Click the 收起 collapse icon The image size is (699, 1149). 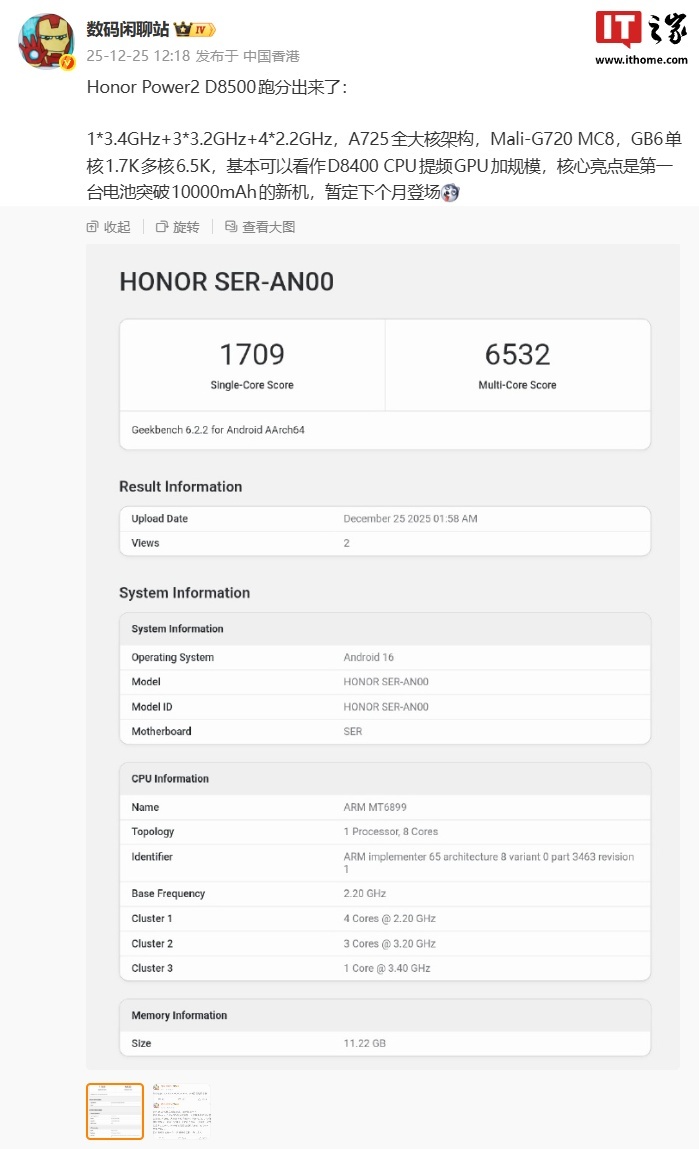(93, 227)
